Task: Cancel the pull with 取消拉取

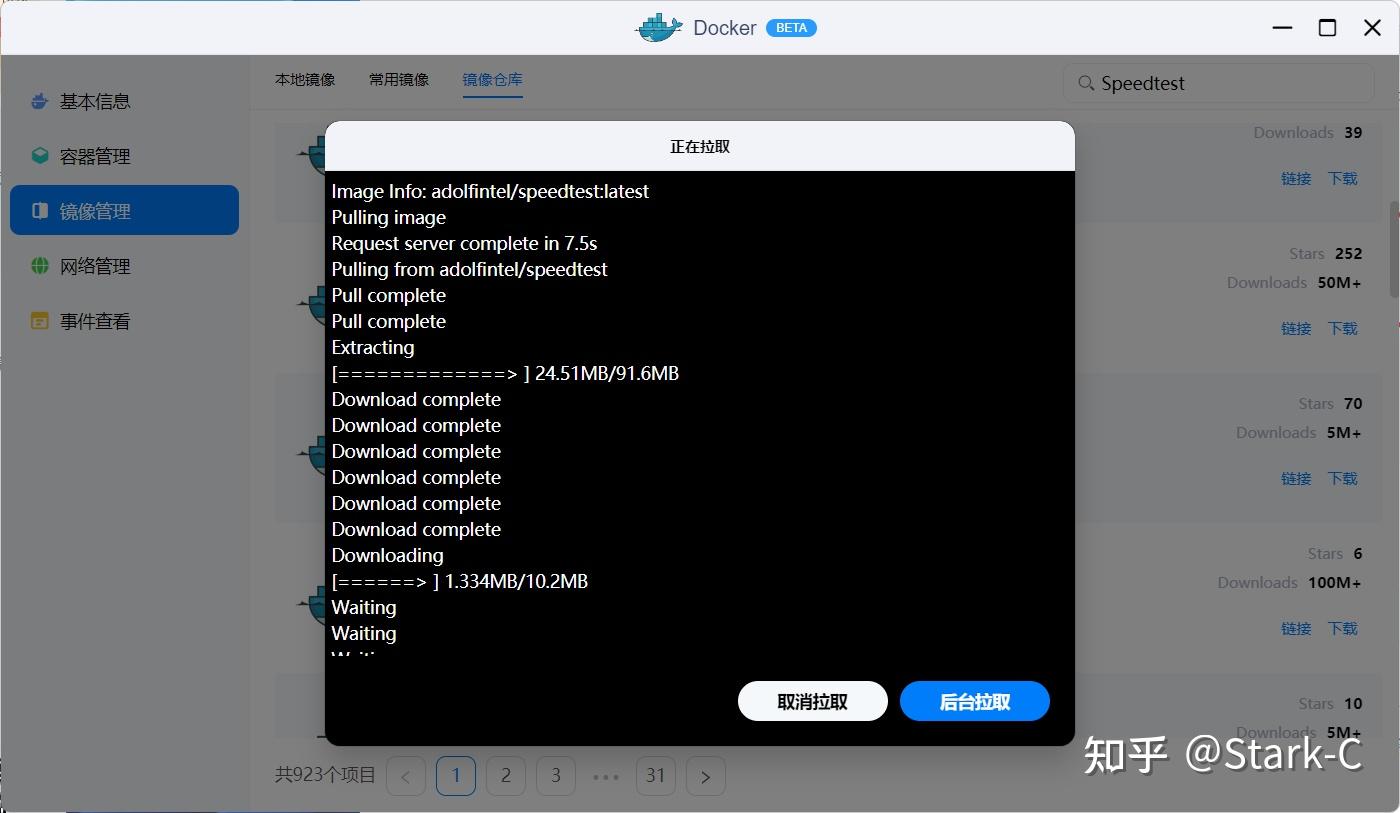Action: [812, 701]
